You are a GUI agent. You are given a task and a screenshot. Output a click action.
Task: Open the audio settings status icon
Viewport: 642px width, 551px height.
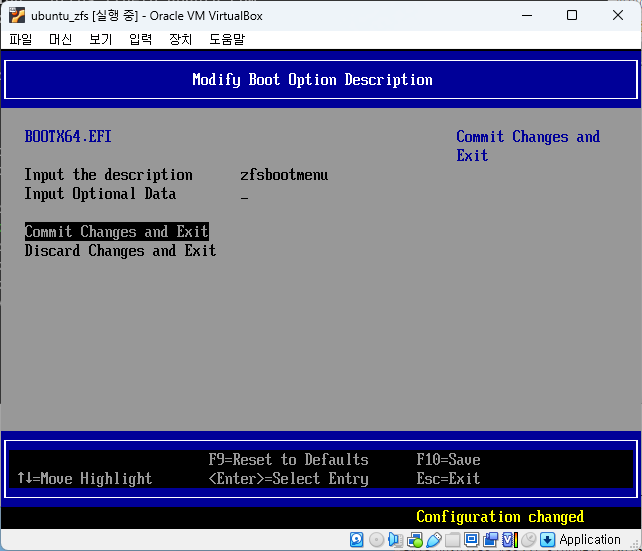point(395,540)
